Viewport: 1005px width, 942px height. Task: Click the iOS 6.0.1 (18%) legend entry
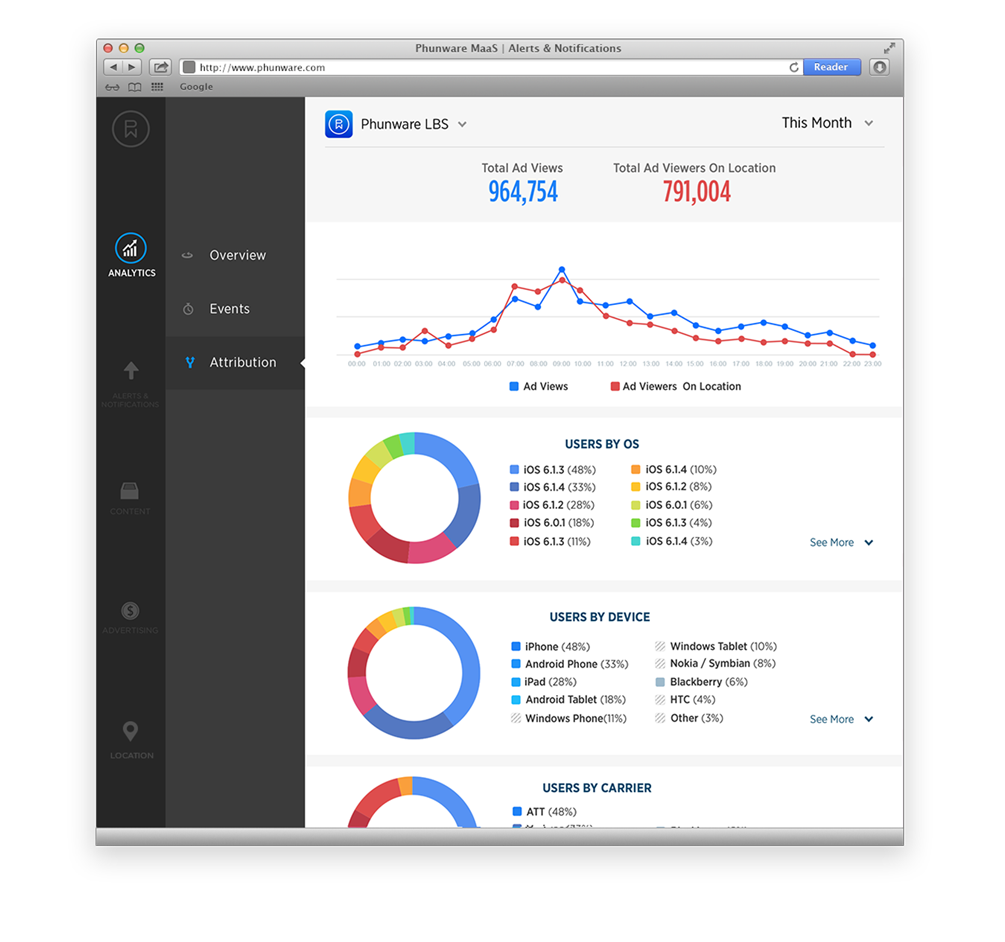[x=552, y=523]
